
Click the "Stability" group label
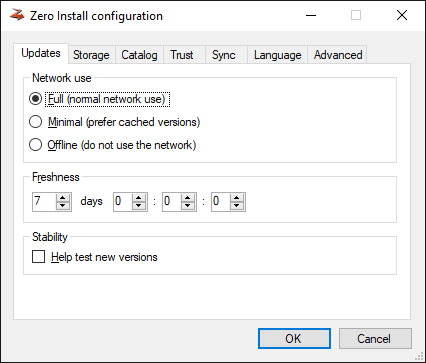(x=50, y=237)
